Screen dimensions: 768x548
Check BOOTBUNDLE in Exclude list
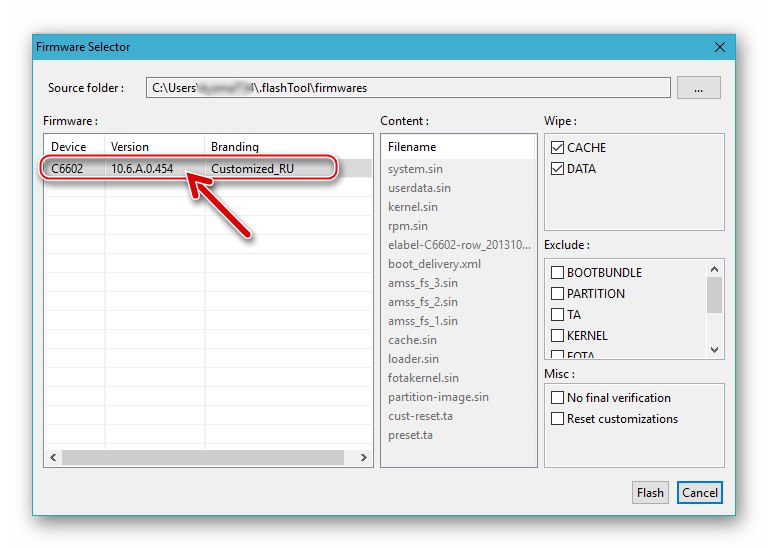557,272
